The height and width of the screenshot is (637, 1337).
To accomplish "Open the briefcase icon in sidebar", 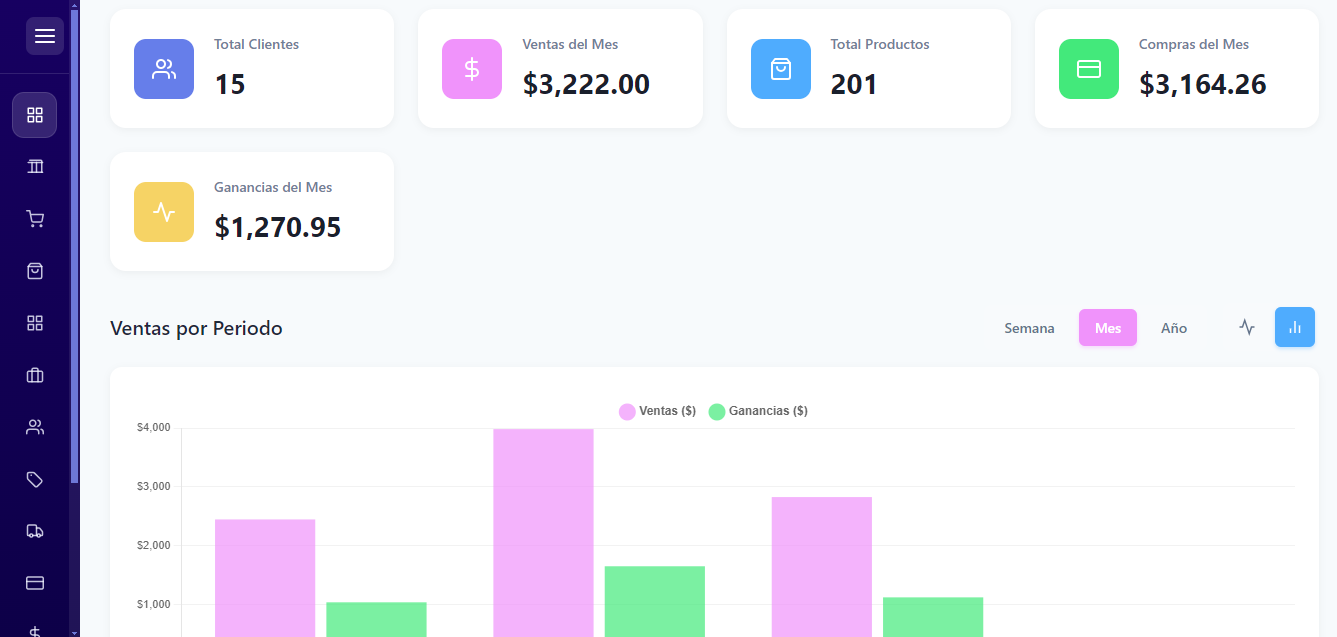I will tap(35, 375).
